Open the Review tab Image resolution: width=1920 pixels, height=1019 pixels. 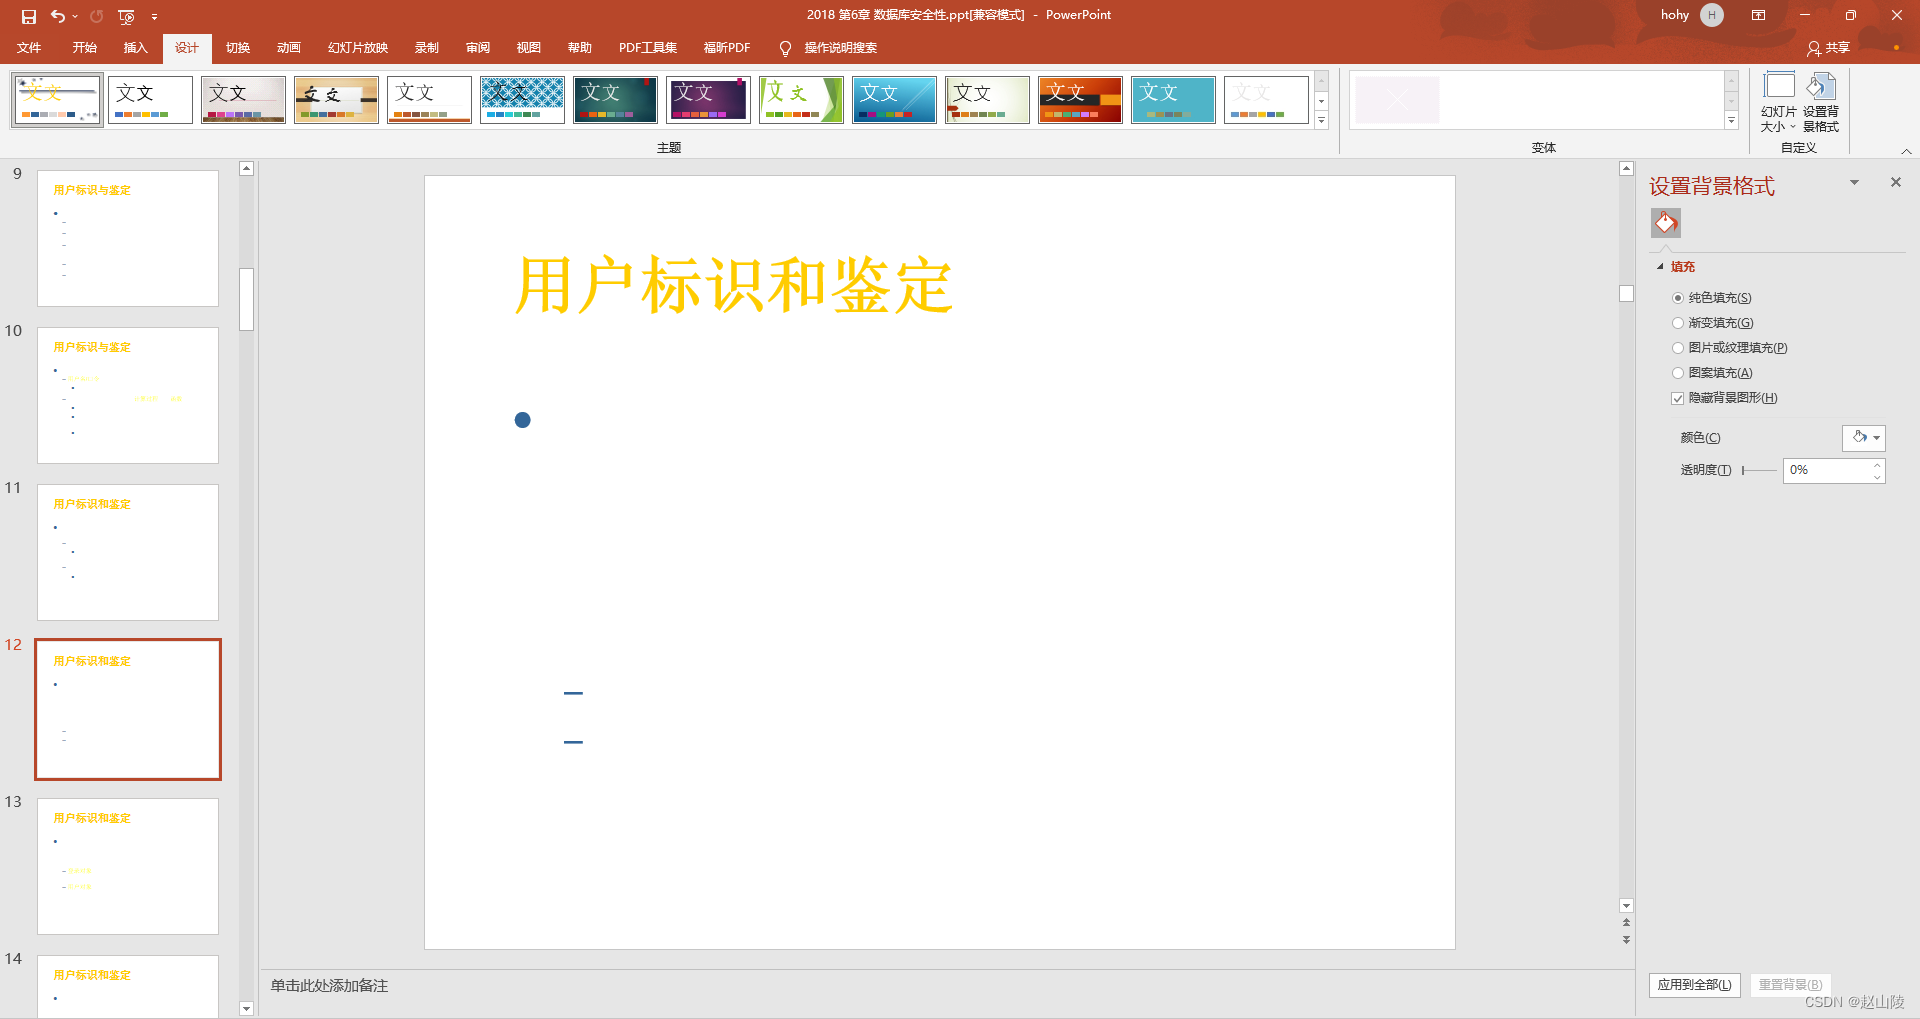[x=478, y=48]
